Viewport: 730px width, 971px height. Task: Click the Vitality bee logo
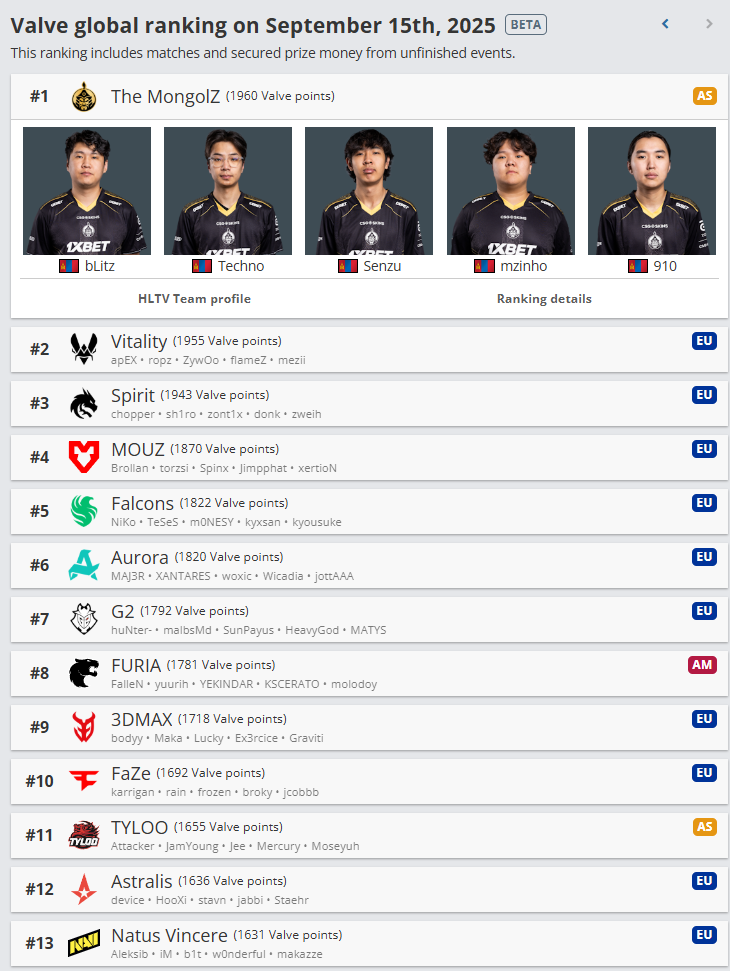click(84, 349)
